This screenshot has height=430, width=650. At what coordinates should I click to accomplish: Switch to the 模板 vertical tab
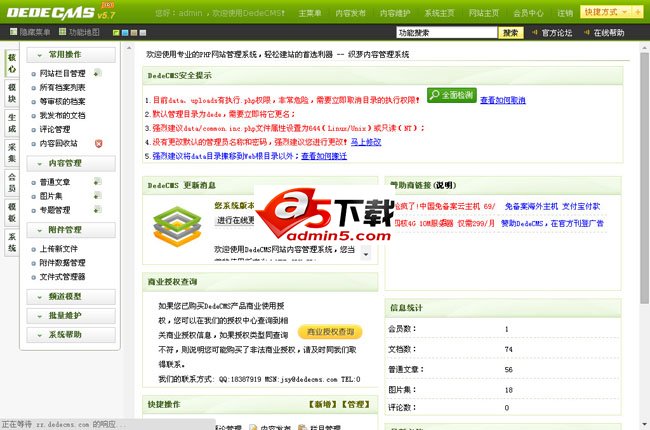point(12,212)
